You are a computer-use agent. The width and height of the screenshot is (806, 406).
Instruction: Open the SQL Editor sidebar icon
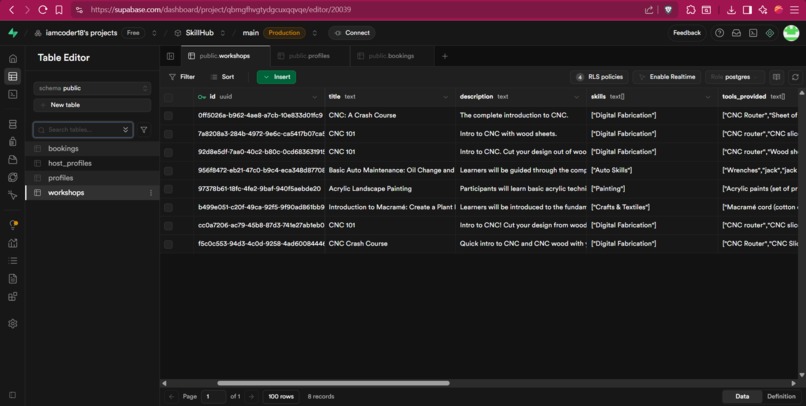13,95
